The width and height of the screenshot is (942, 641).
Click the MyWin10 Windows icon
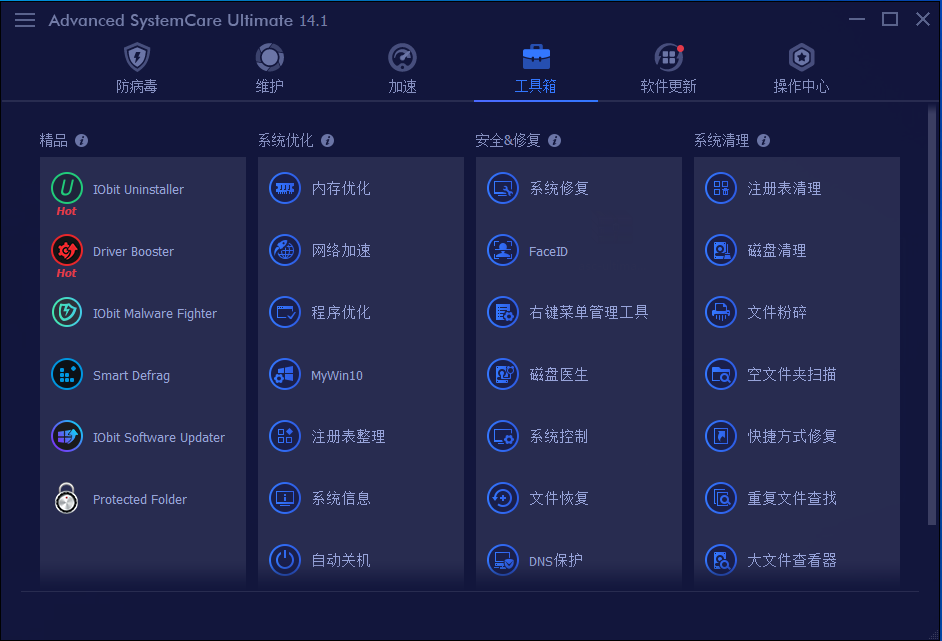pos(285,374)
